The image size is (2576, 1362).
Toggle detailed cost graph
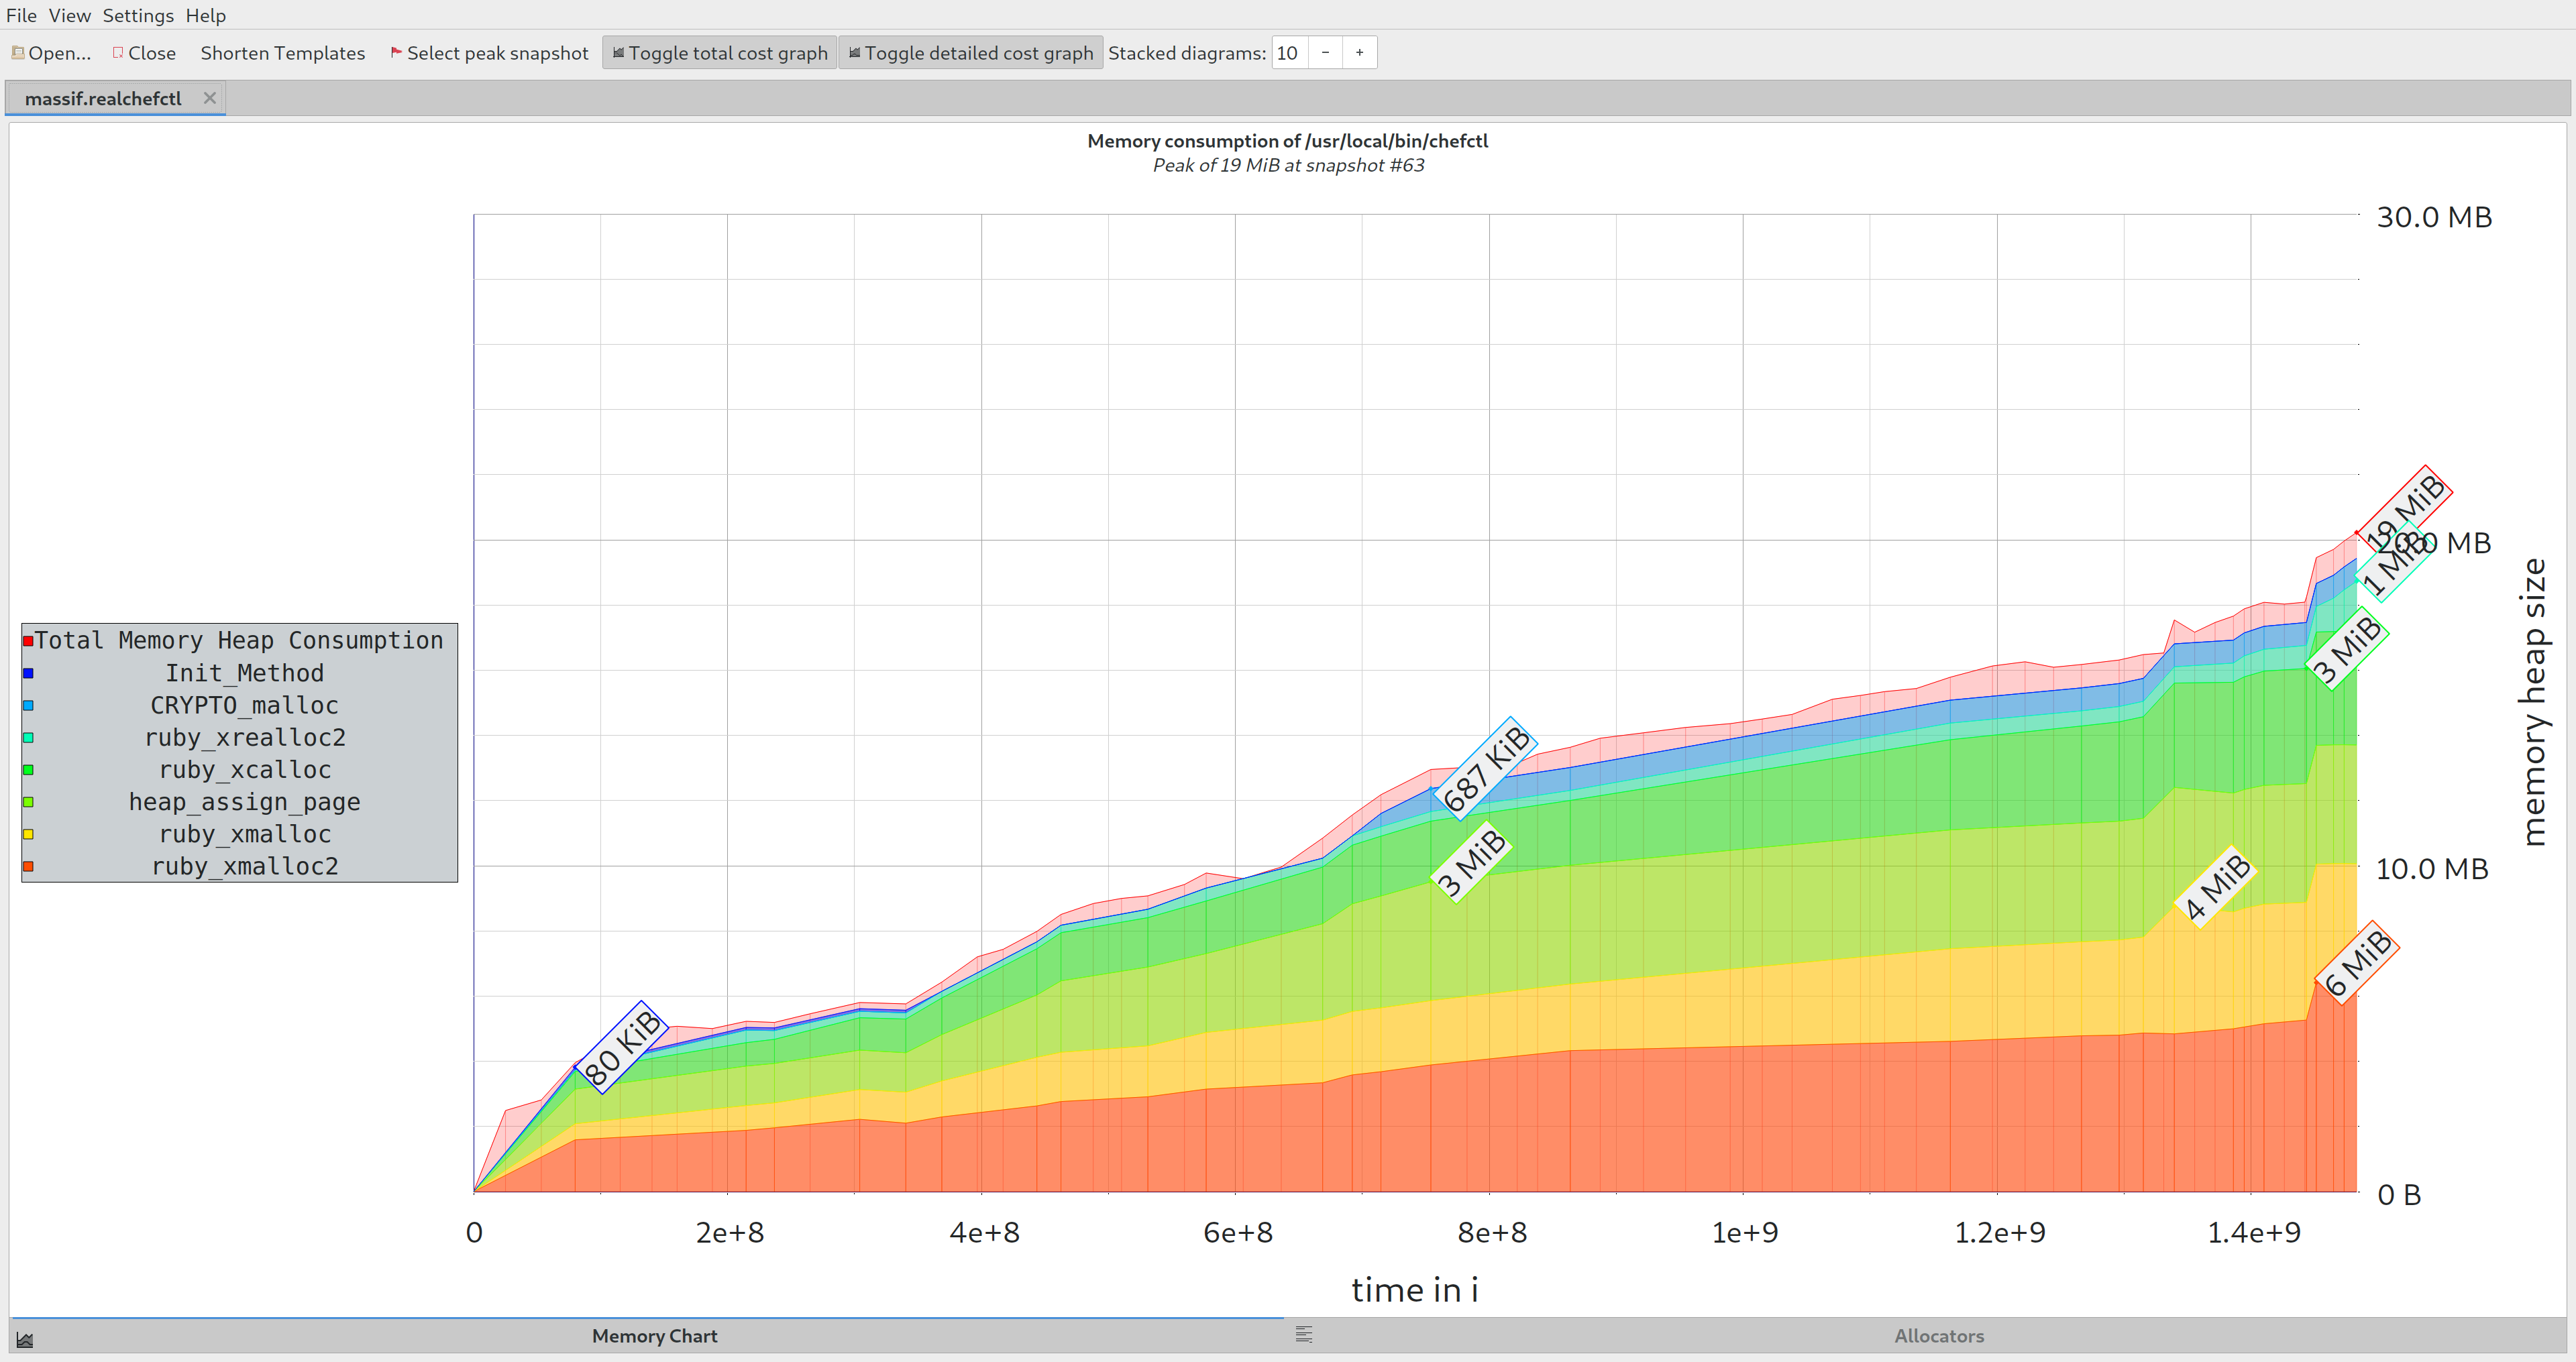970,53
